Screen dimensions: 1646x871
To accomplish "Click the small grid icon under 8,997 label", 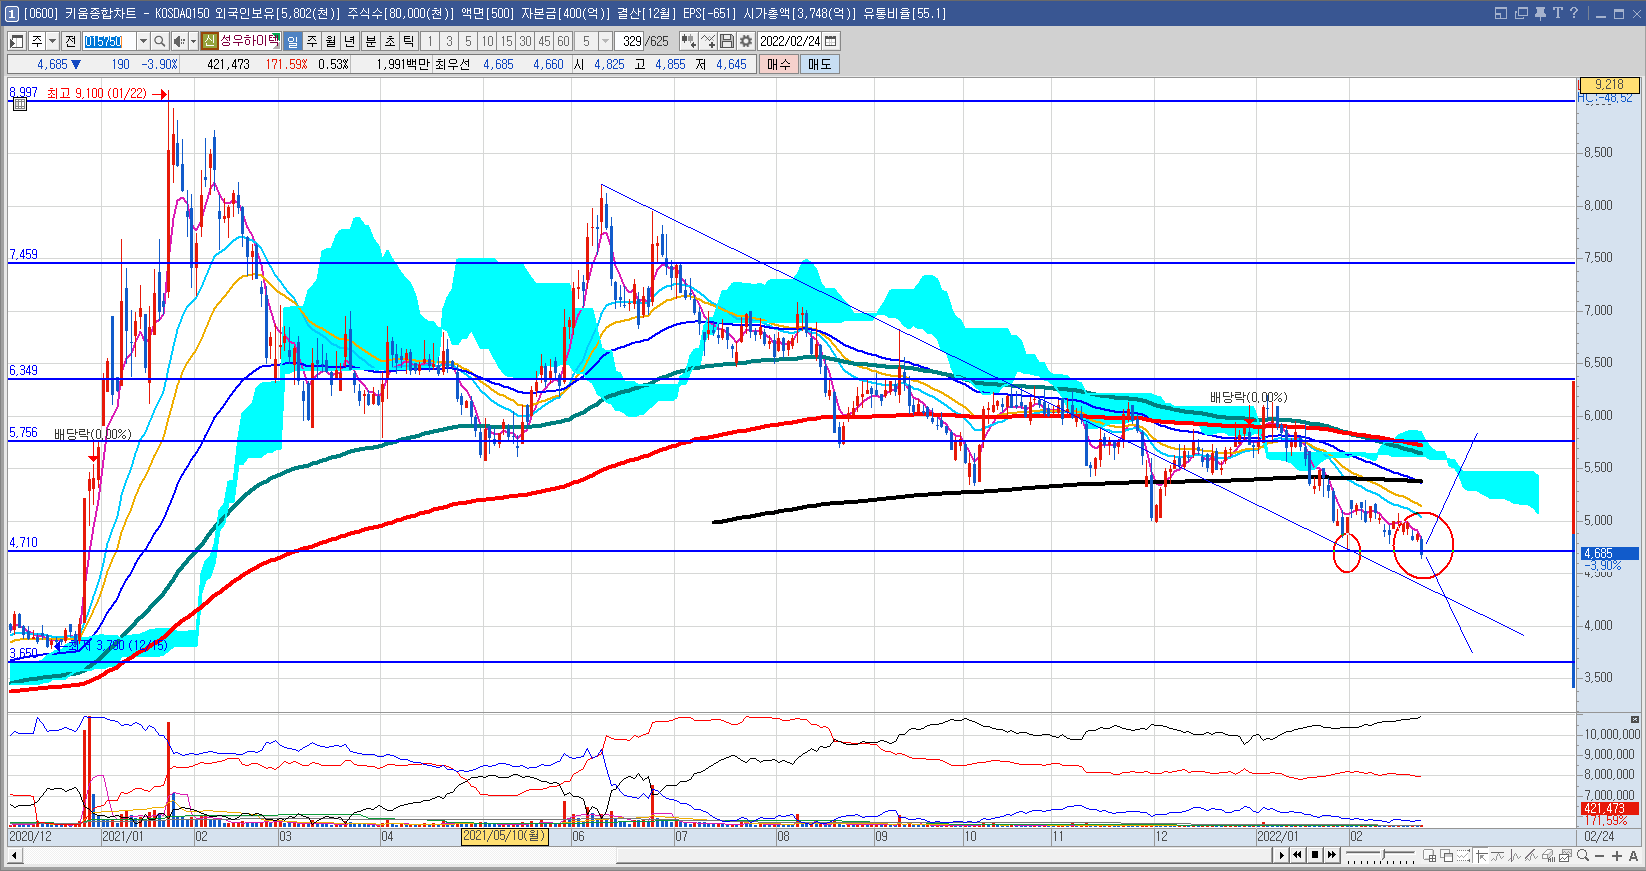I will (x=20, y=104).
